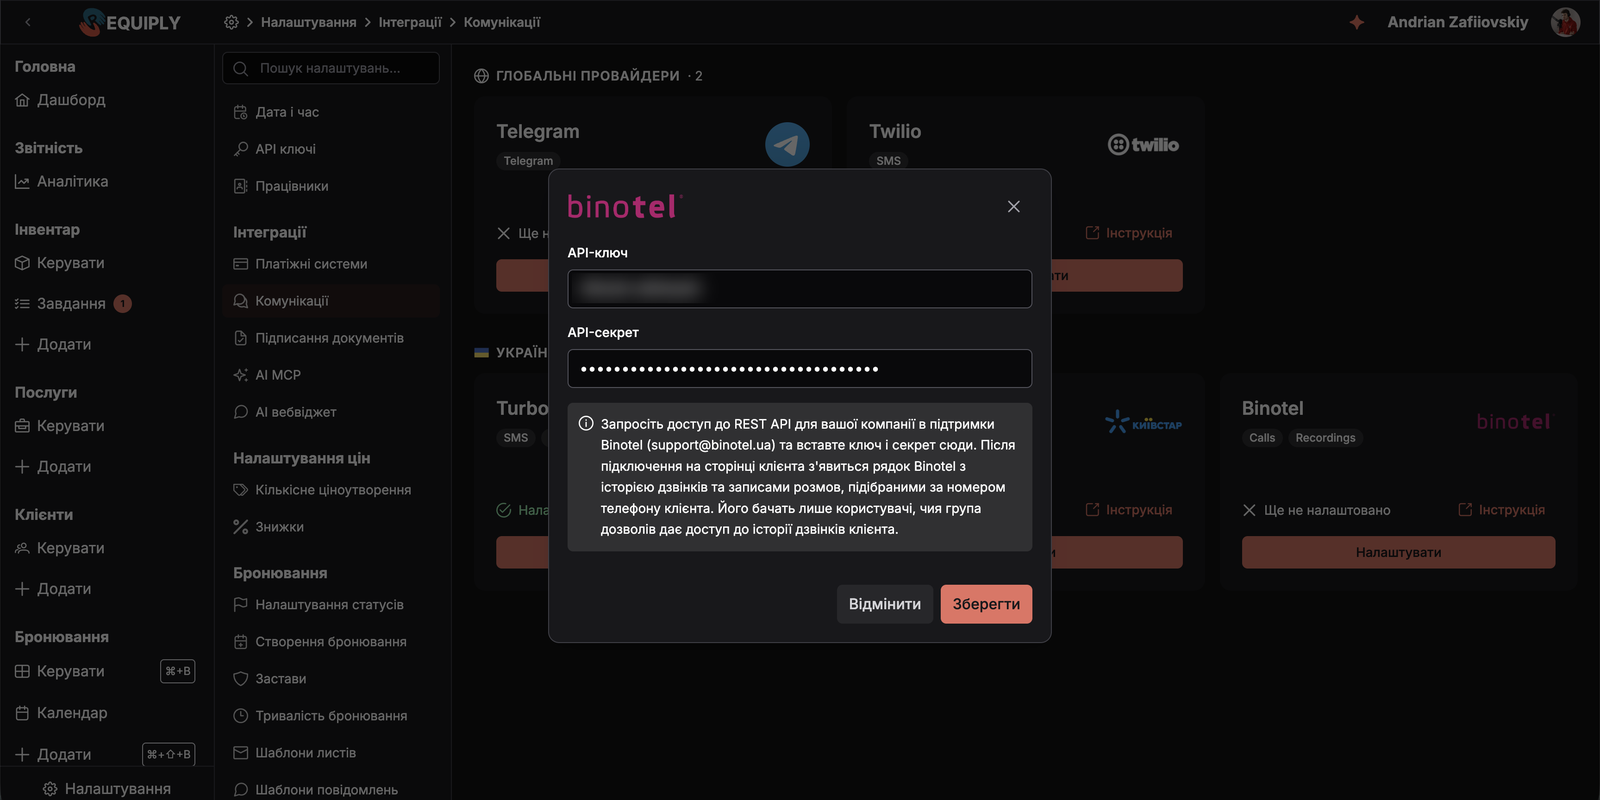1600x800 pixels.
Task: Open API ключі settings
Action: tap(275, 149)
